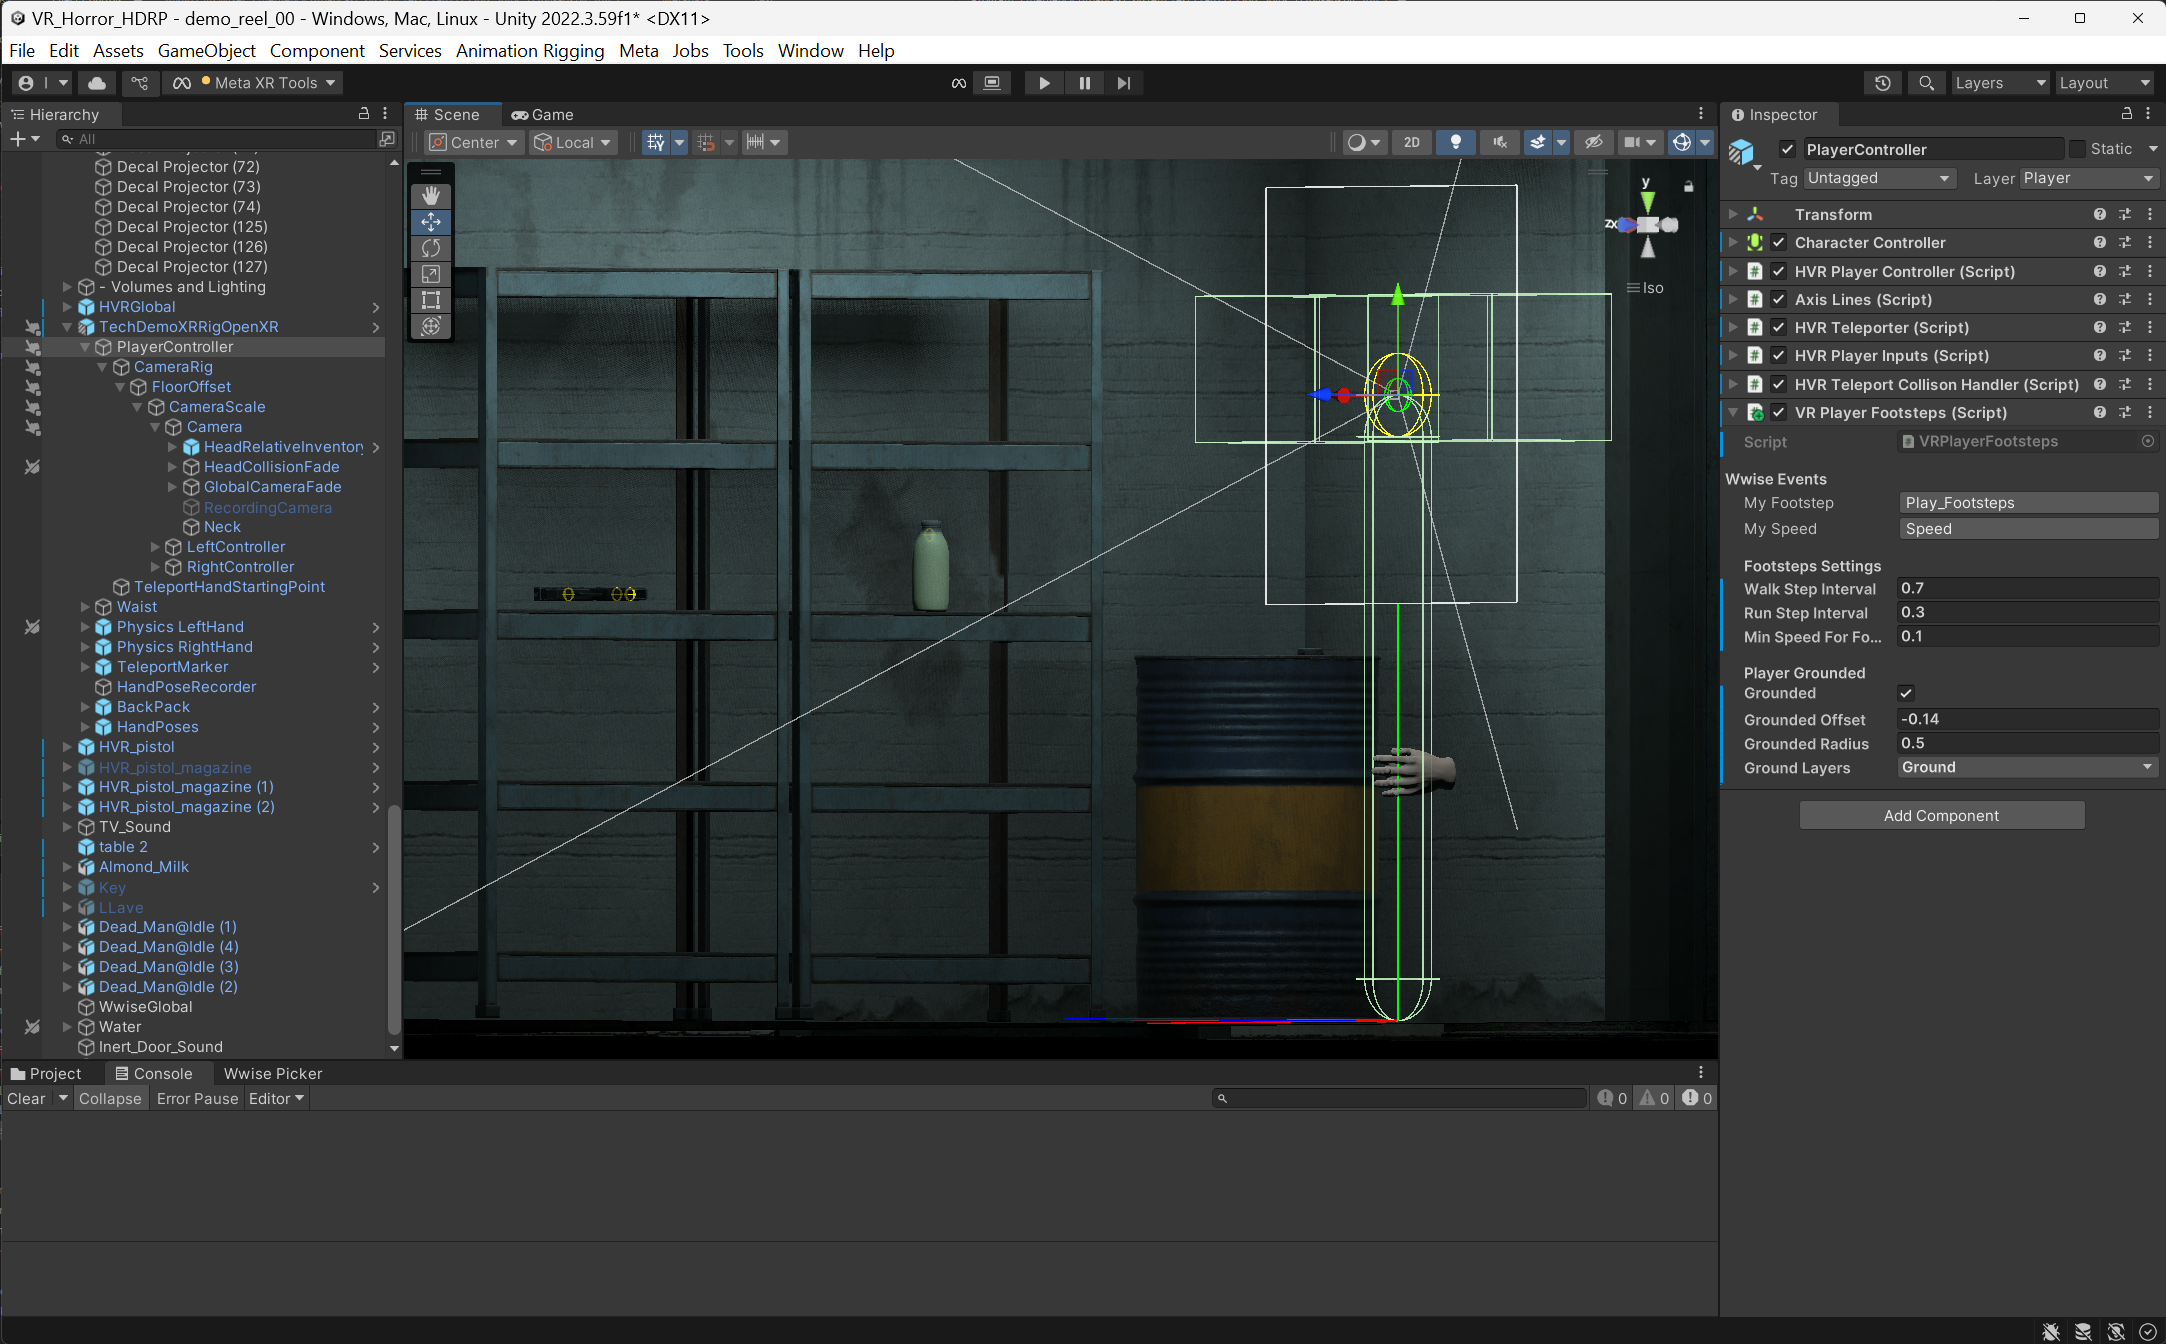Select the Rotate tool in Scene
Image resolution: width=2166 pixels, height=1344 pixels.
[431, 247]
